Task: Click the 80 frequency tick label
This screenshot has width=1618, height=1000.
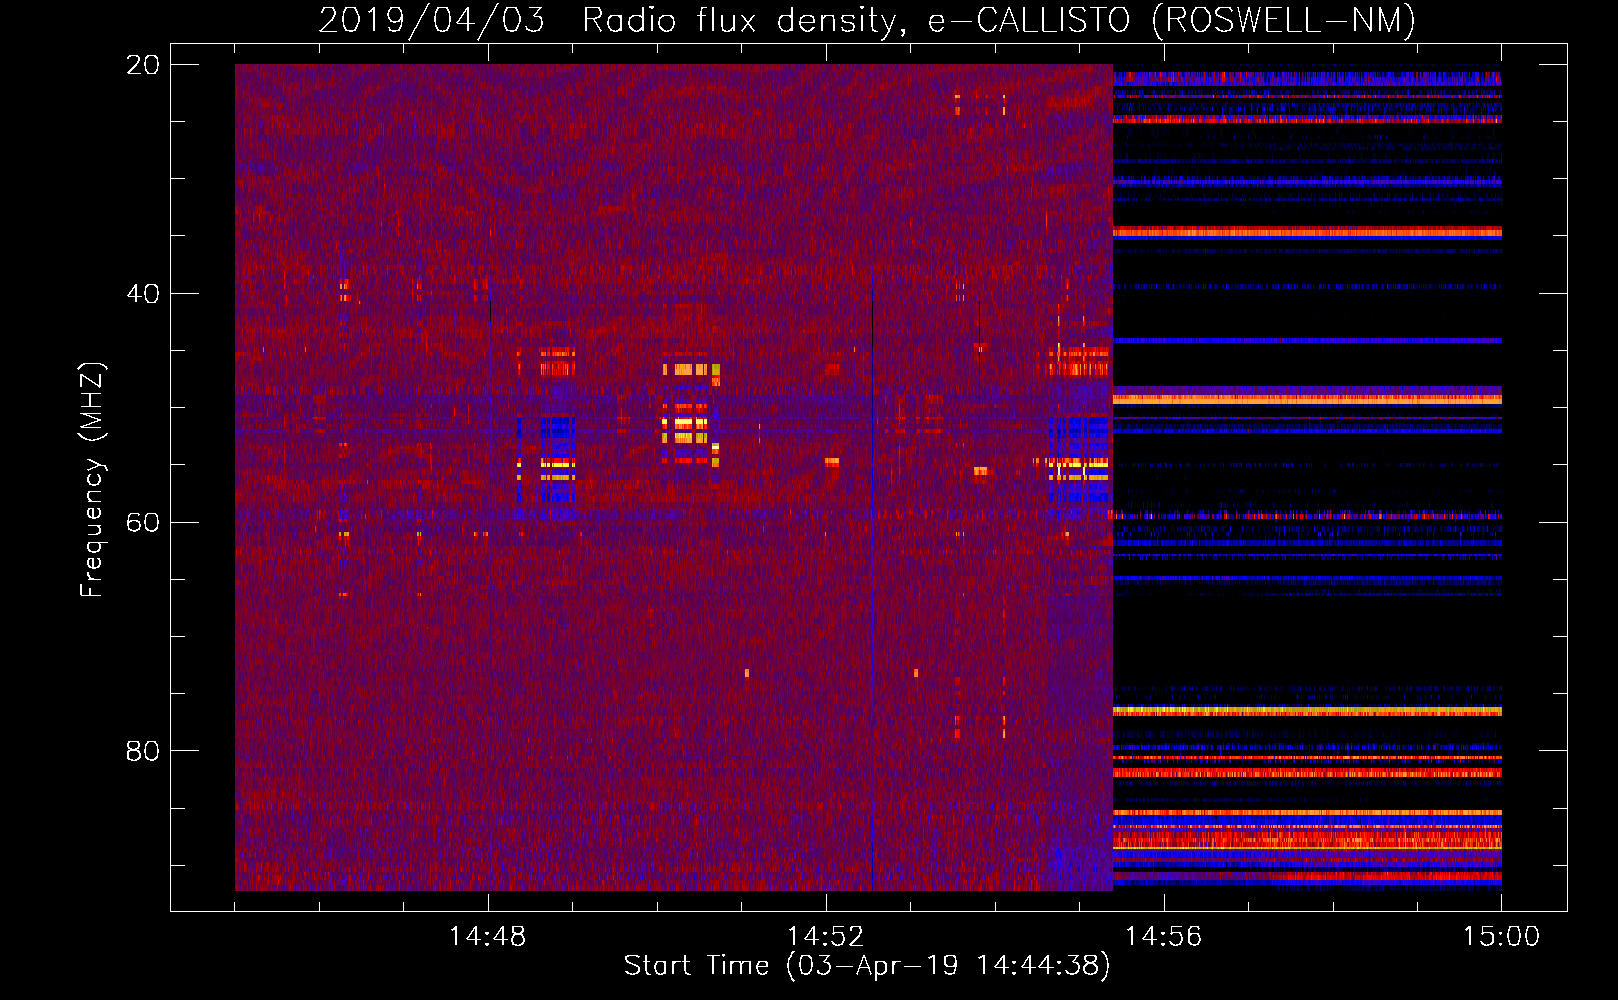Action: tap(143, 751)
